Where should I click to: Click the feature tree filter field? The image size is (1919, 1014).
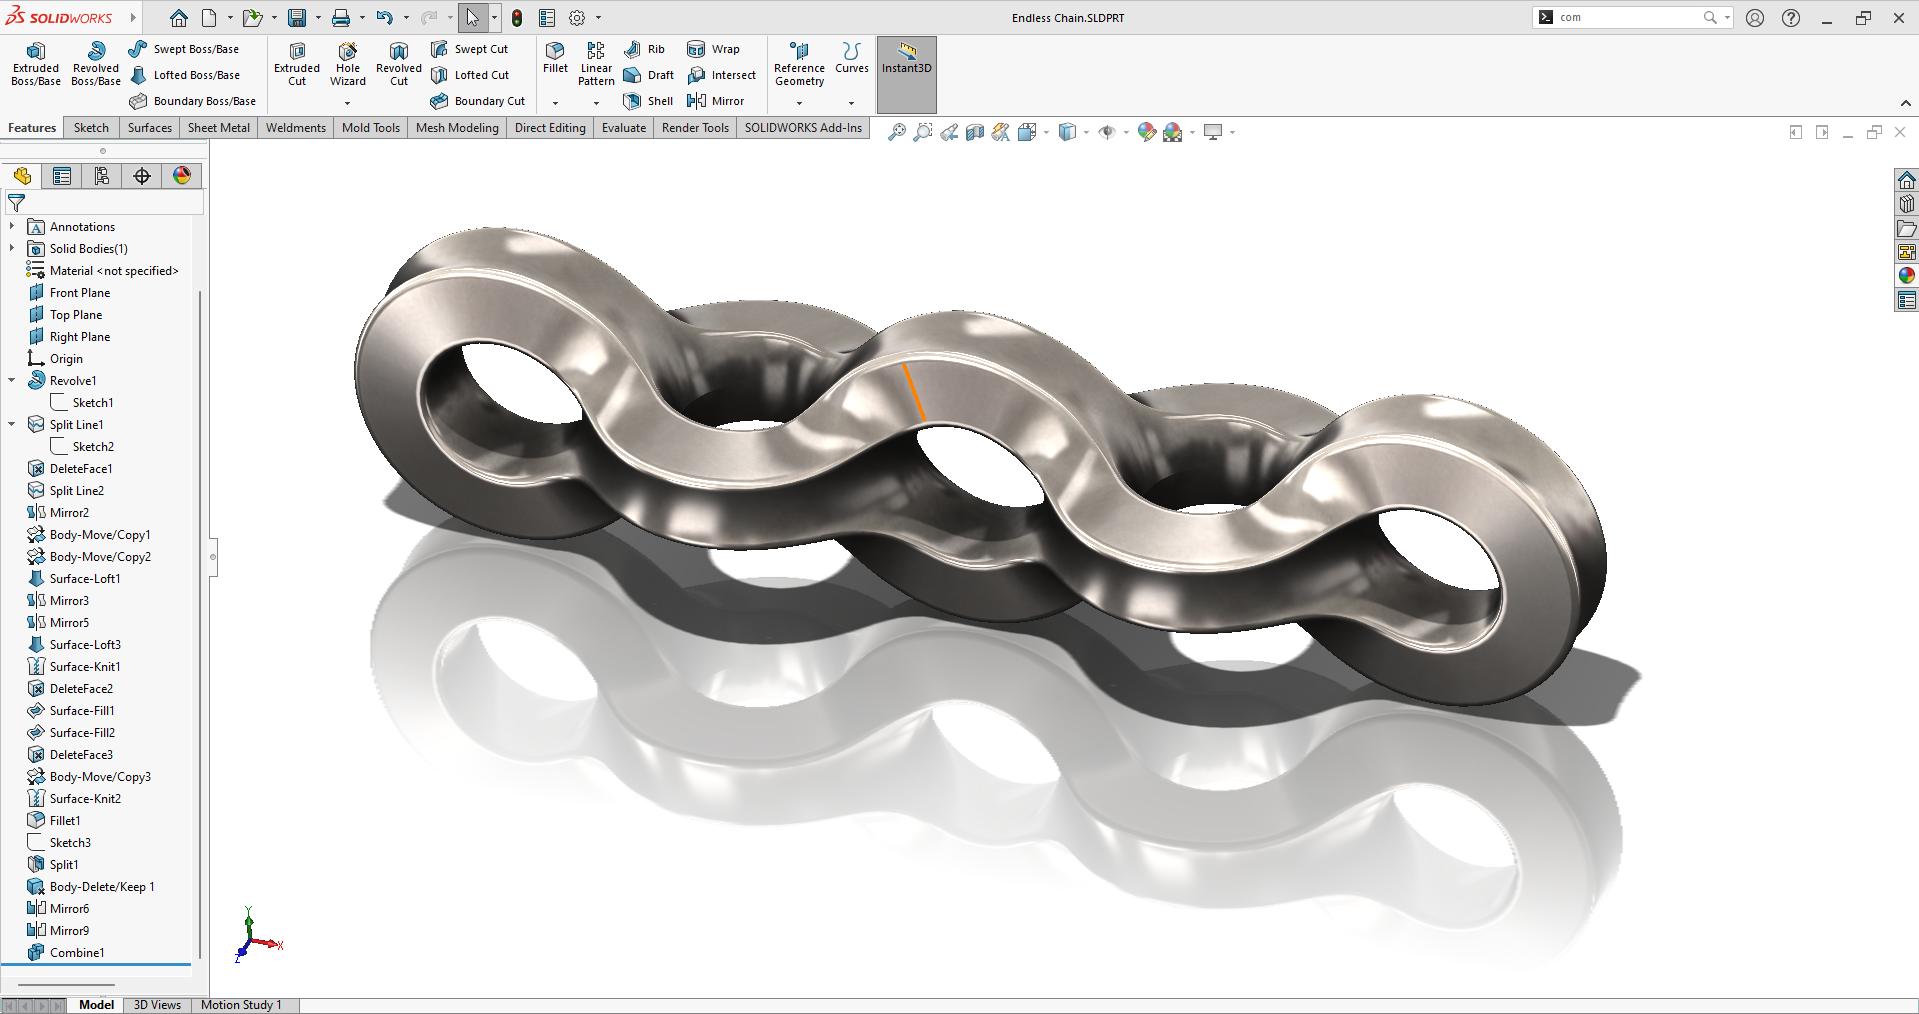(x=104, y=203)
